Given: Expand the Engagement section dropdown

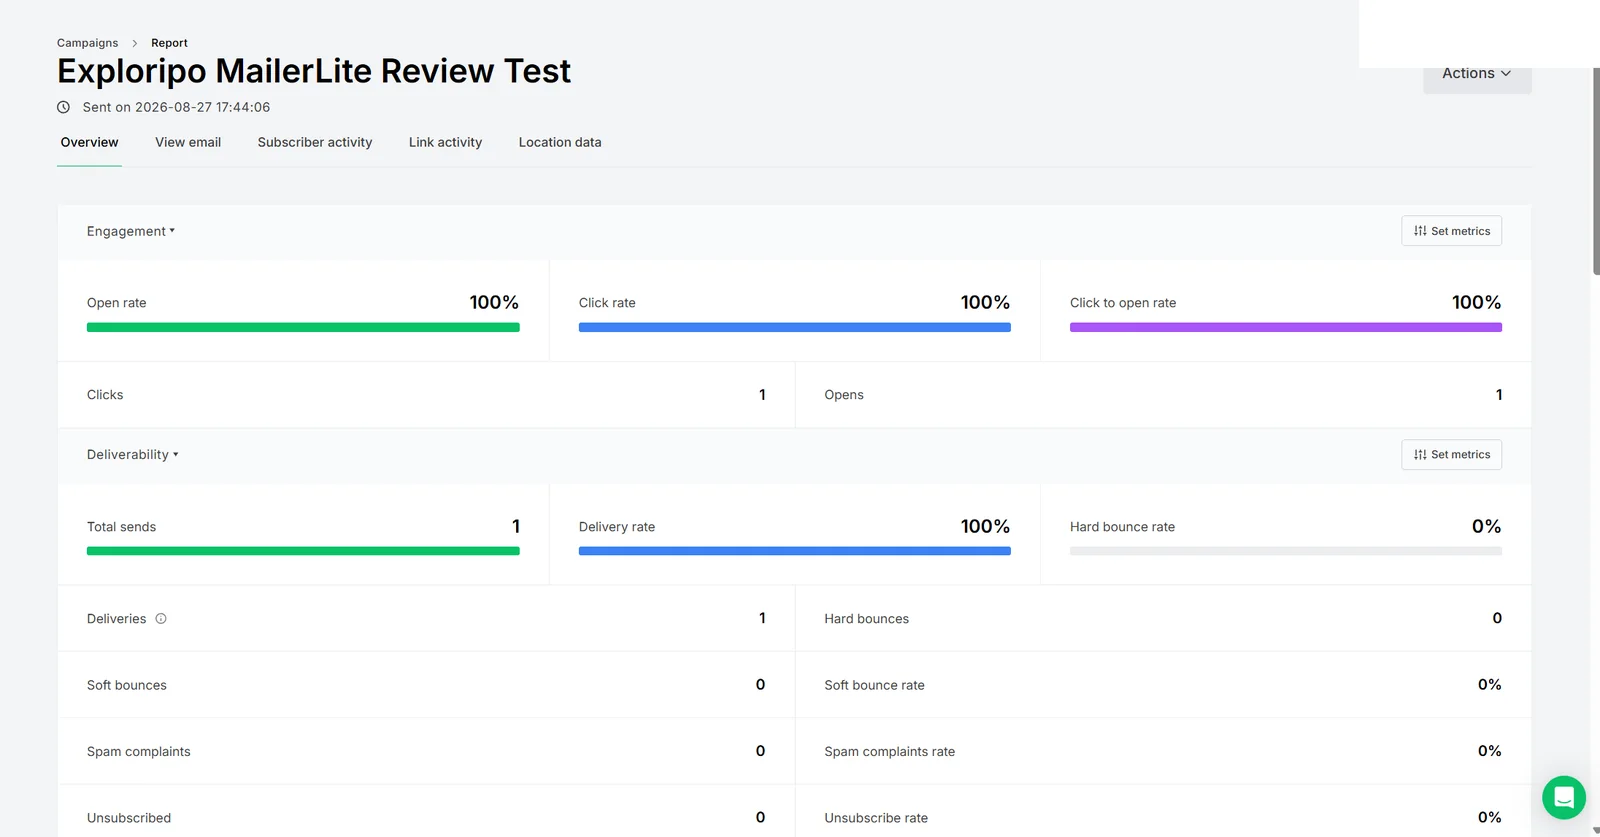Looking at the screenshot, I should coord(131,231).
